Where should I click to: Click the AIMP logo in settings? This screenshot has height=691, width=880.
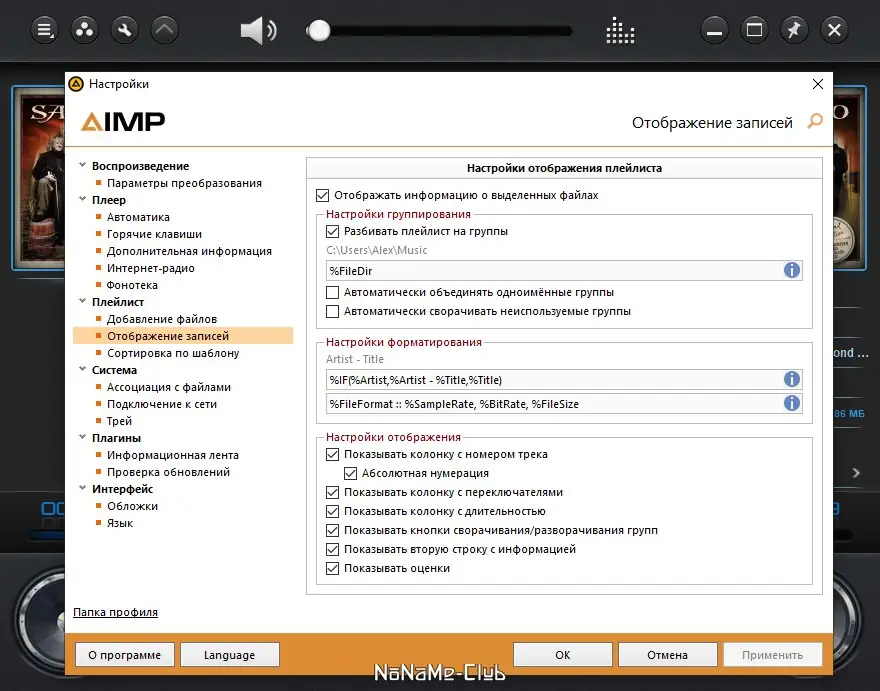(123, 121)
